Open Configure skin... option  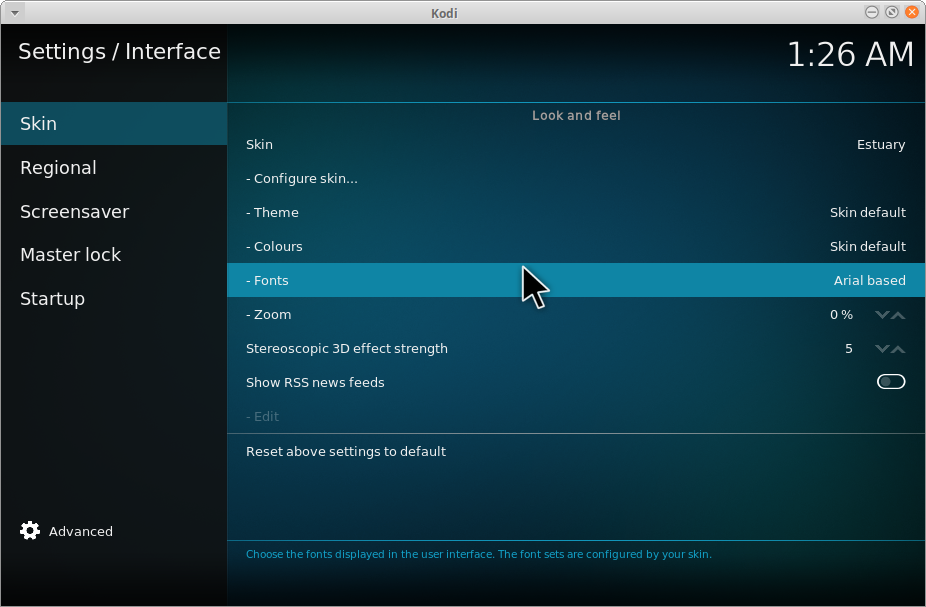click(x=576, y=178)
